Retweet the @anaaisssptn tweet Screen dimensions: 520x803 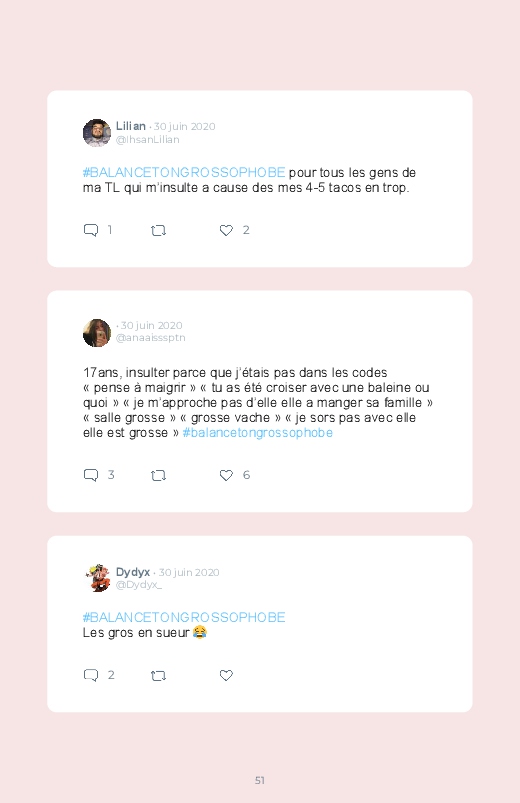coord(158,476)
